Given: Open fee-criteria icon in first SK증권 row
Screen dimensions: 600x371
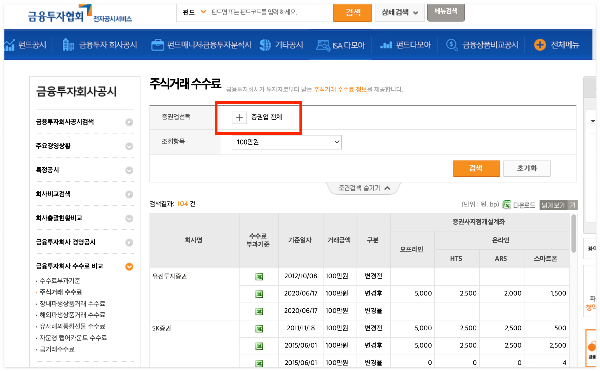Looking at the screenshot, I should click(259, 329).
